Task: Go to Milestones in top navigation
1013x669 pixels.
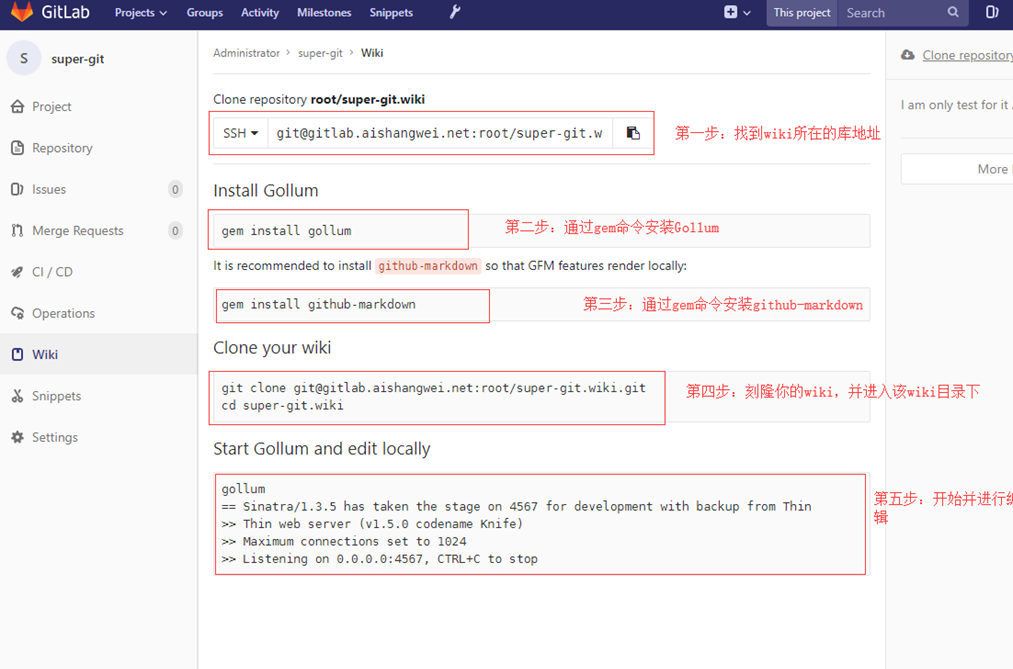Action: pos(324,12)
